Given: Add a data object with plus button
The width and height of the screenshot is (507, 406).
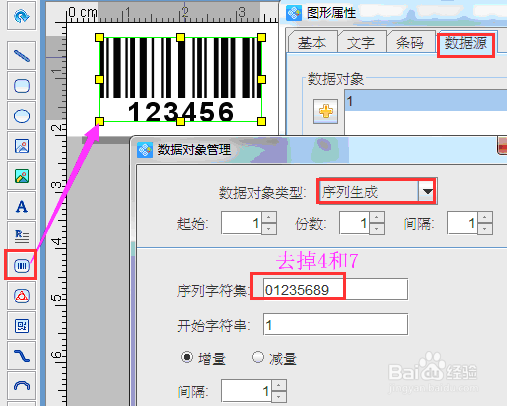Looking at the screenshot, I should (326, 111).
